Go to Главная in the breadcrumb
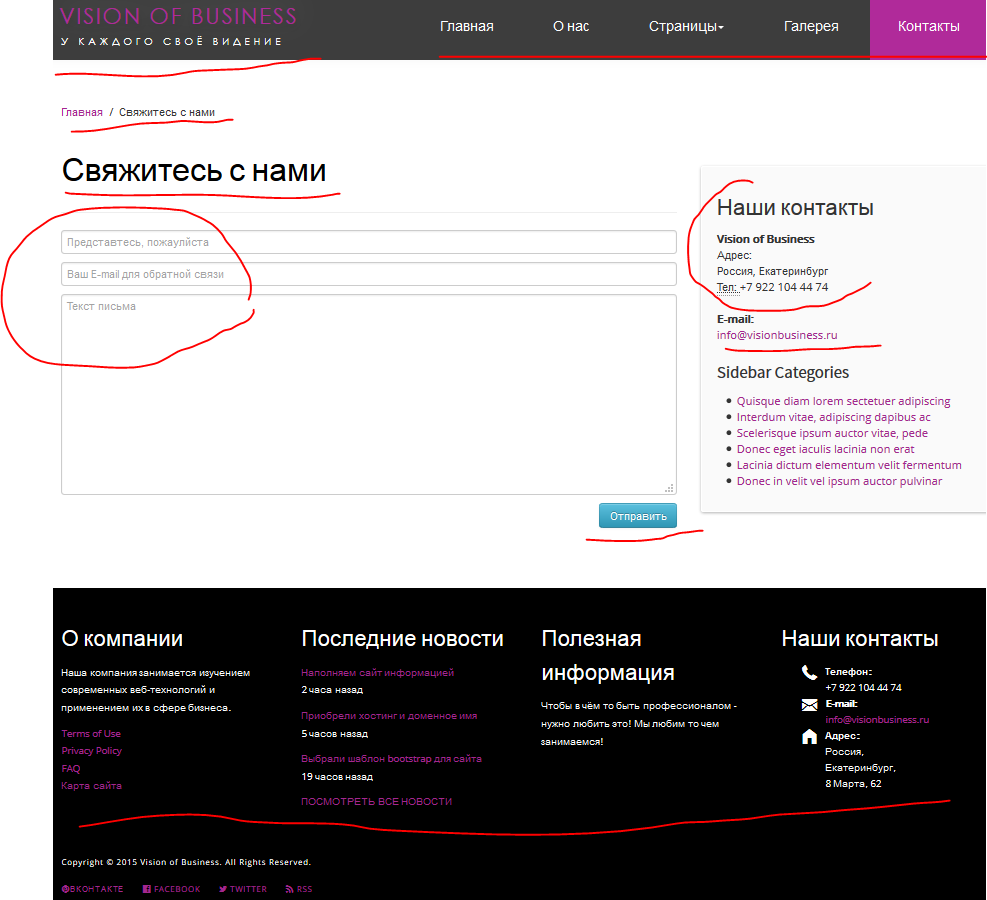This screenshot has height=900, width=987. (82, 112)
